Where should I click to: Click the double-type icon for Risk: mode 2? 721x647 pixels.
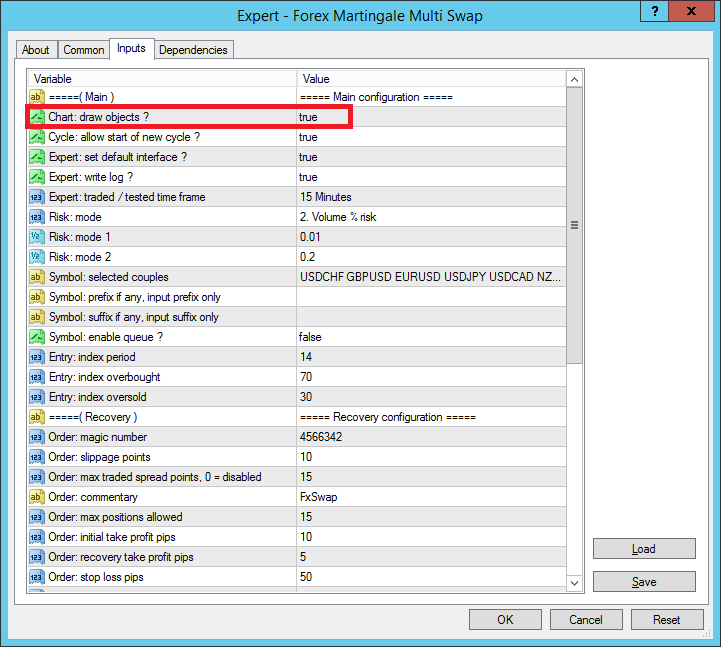point(37,257)
